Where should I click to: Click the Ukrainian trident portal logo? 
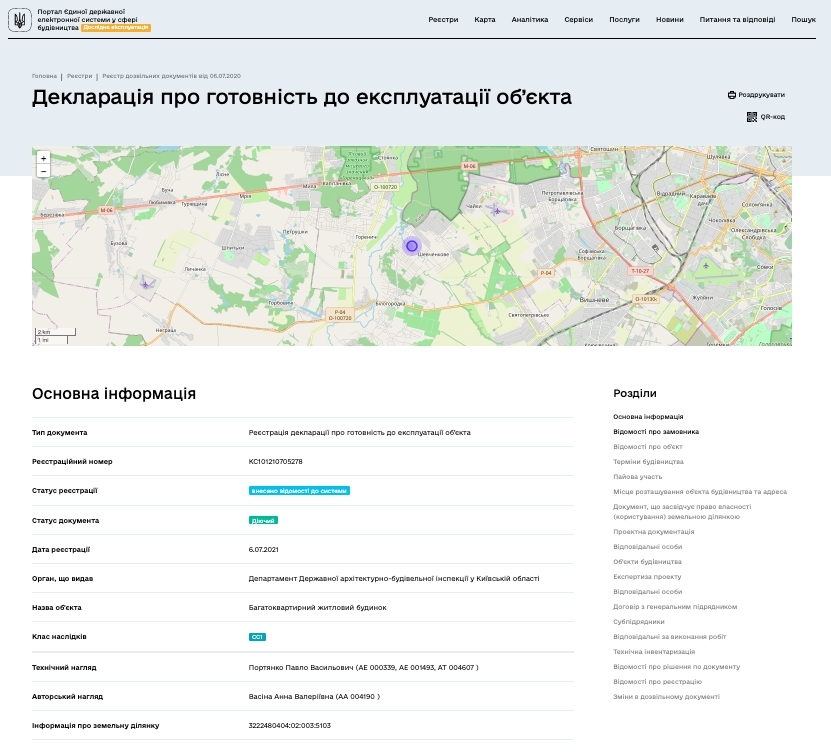pos(20,20)
